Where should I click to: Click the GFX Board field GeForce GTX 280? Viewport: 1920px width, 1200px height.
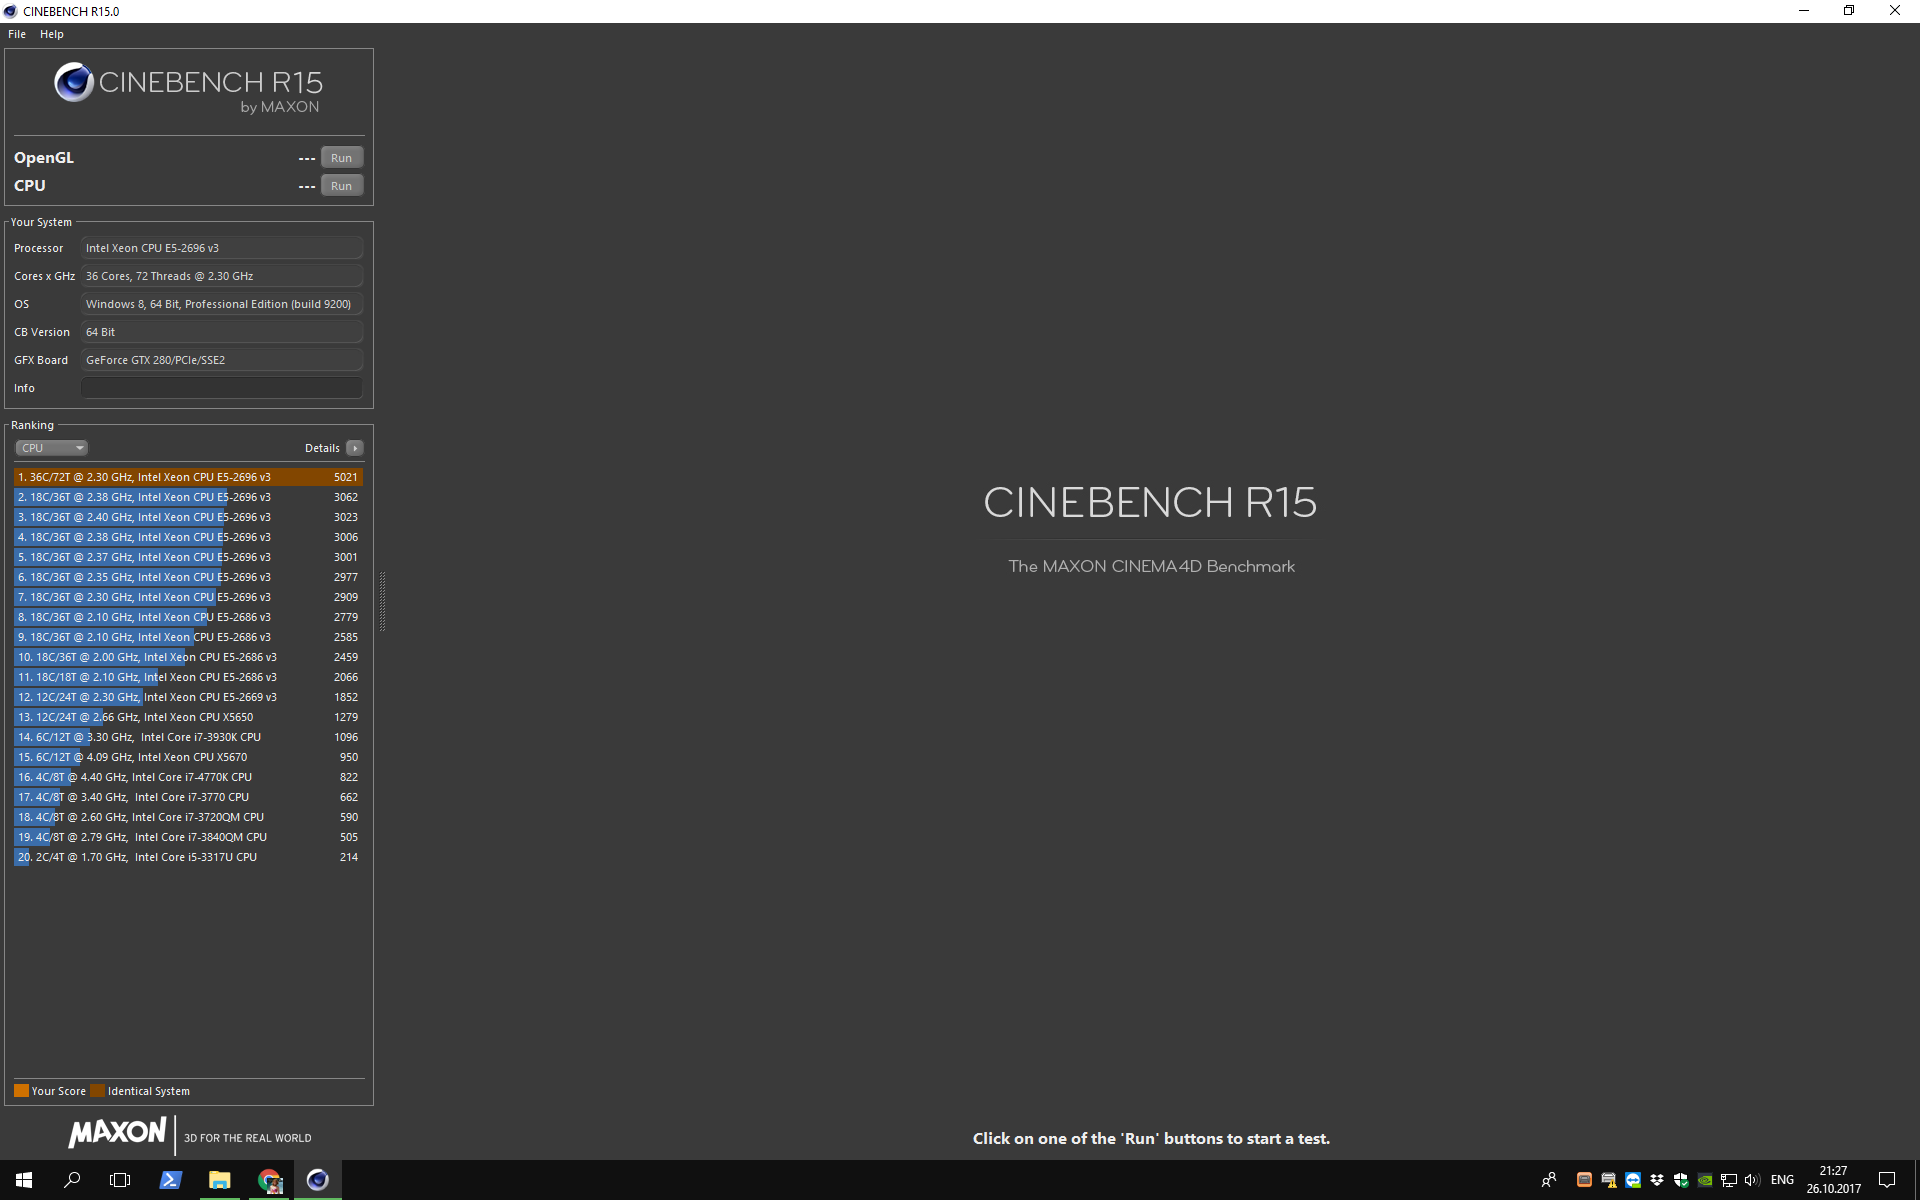222,360
